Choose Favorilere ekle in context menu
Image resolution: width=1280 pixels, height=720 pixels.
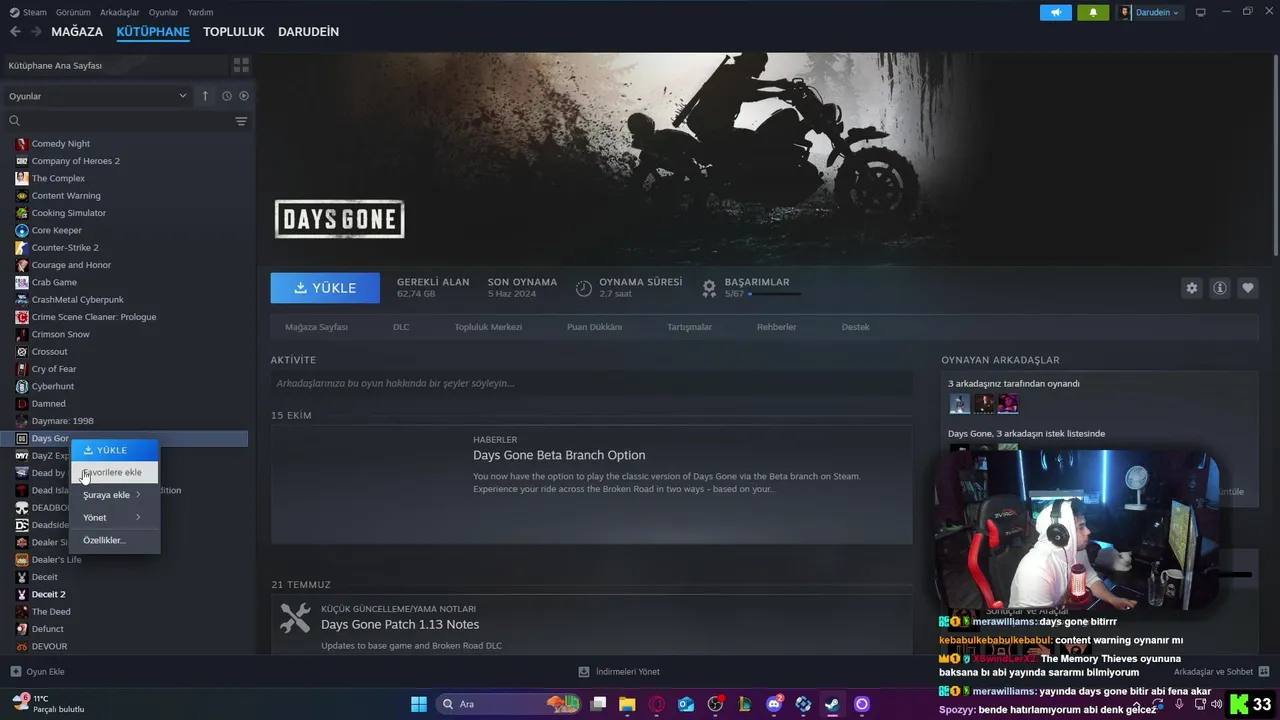(x=114, y=472)
